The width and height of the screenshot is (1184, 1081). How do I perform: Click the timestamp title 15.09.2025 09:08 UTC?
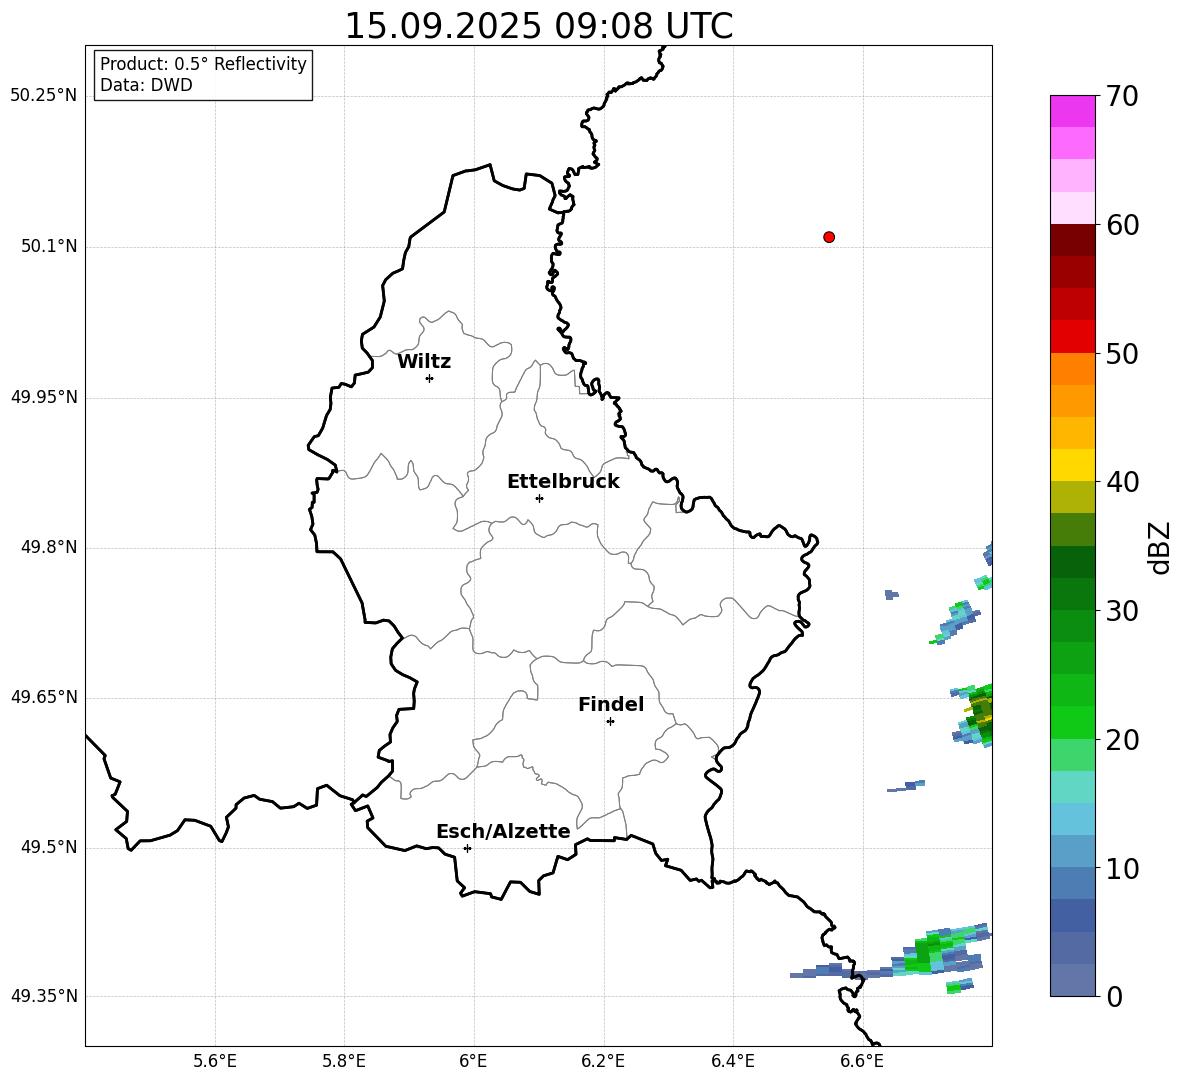point(538,26)
